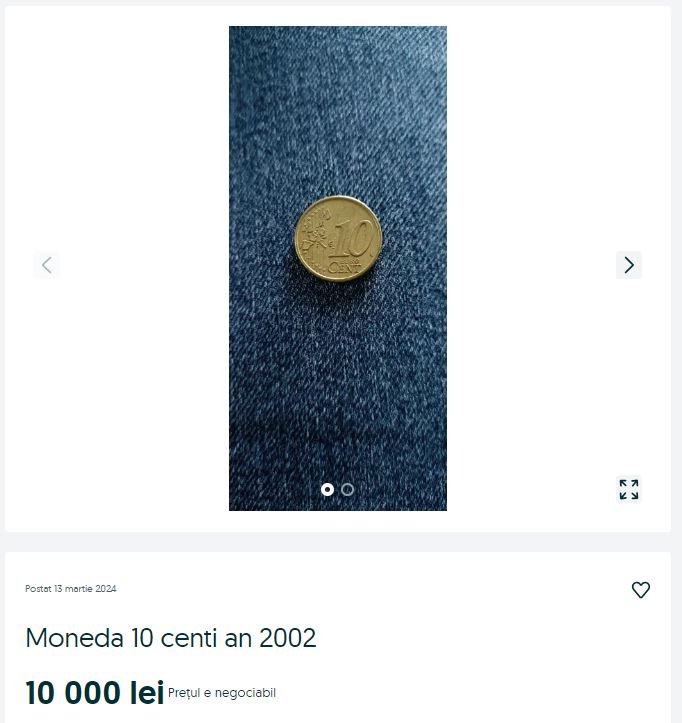
Task: Click the Postat 13 martie 2024 date
Action: pyautogui.click(x=71, y=589)
